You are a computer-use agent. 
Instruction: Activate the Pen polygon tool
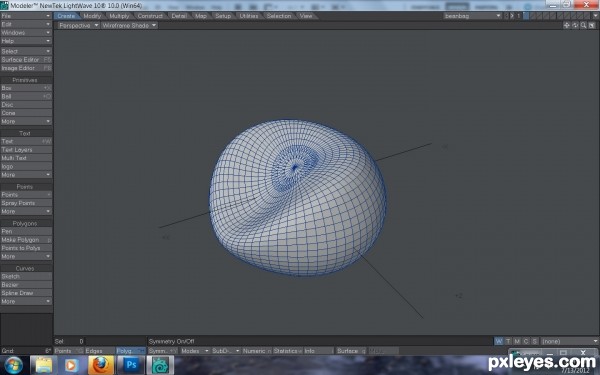pyautogui.click(x=26, y=231)
